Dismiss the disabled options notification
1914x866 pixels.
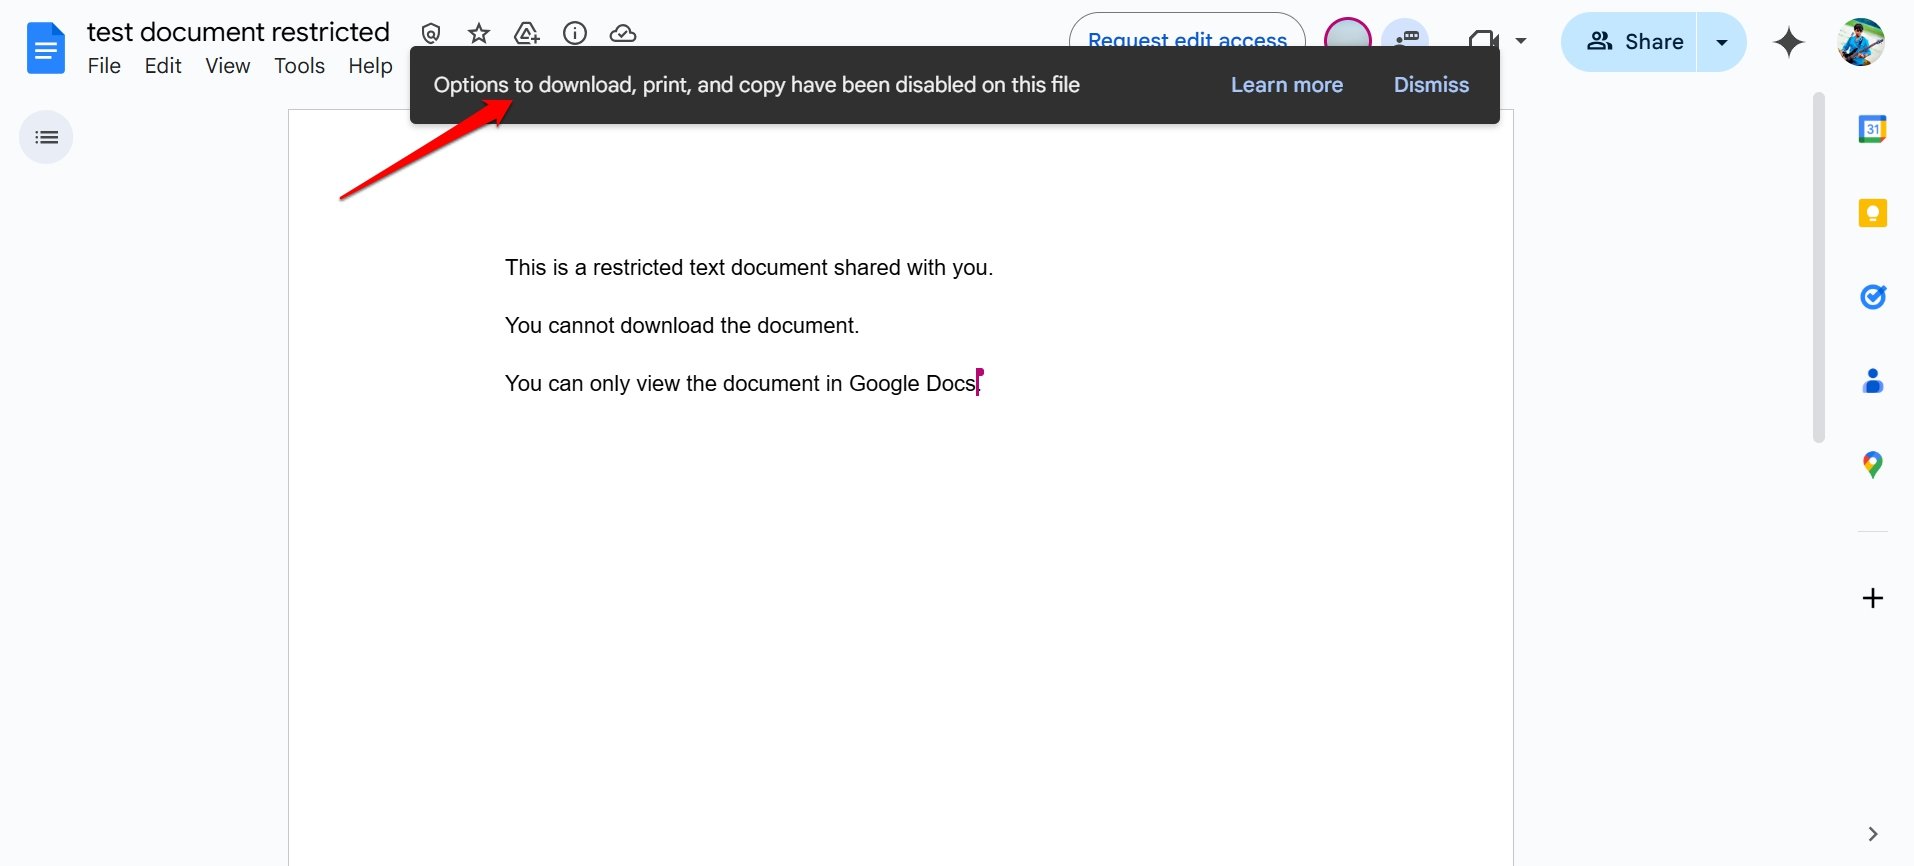[x=1431, y=85]
